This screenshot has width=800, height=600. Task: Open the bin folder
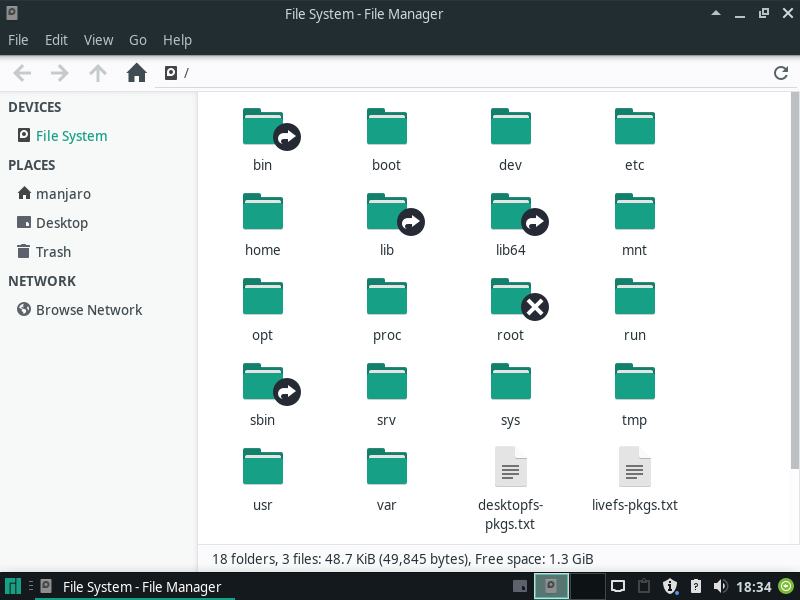coord(263,128)
